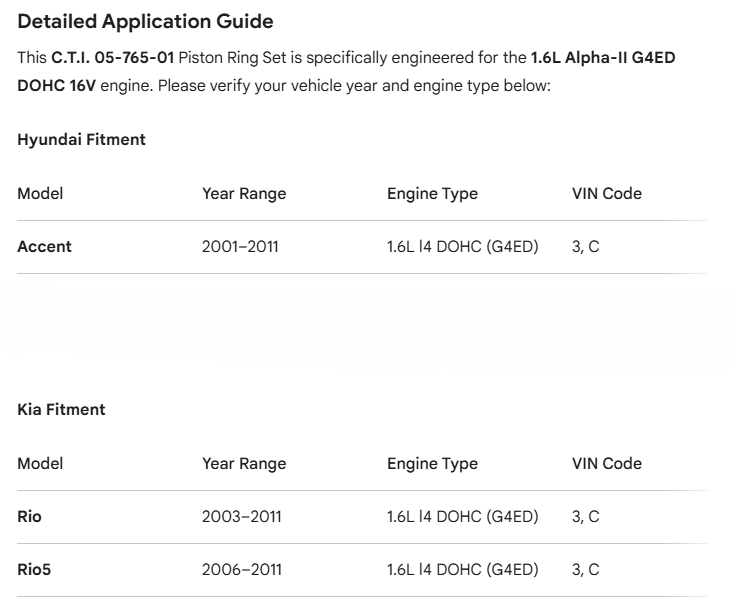Click Hyundai table Engine Type header
This screenshot has height=614, width=732.
click(432, 194)
